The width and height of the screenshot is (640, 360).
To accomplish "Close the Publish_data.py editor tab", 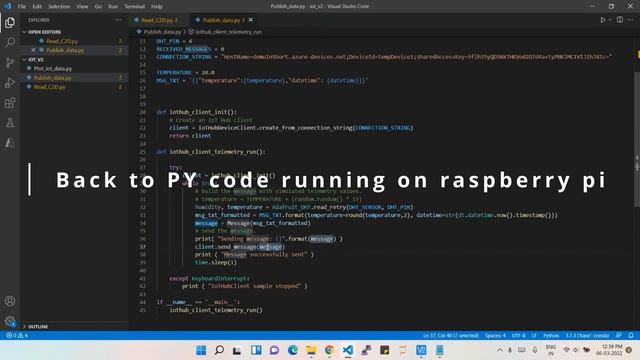I will click(251, 20).
